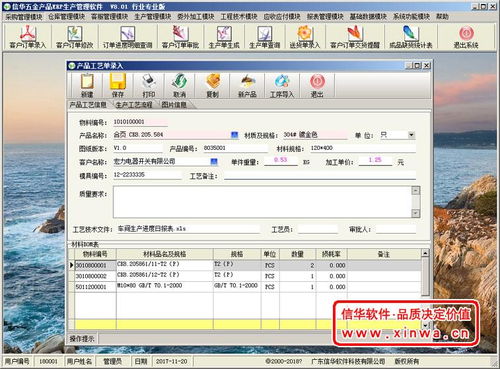500x369 pixels.
Task: Click the empty 工艺备注 field
Action: click(320, 175)
